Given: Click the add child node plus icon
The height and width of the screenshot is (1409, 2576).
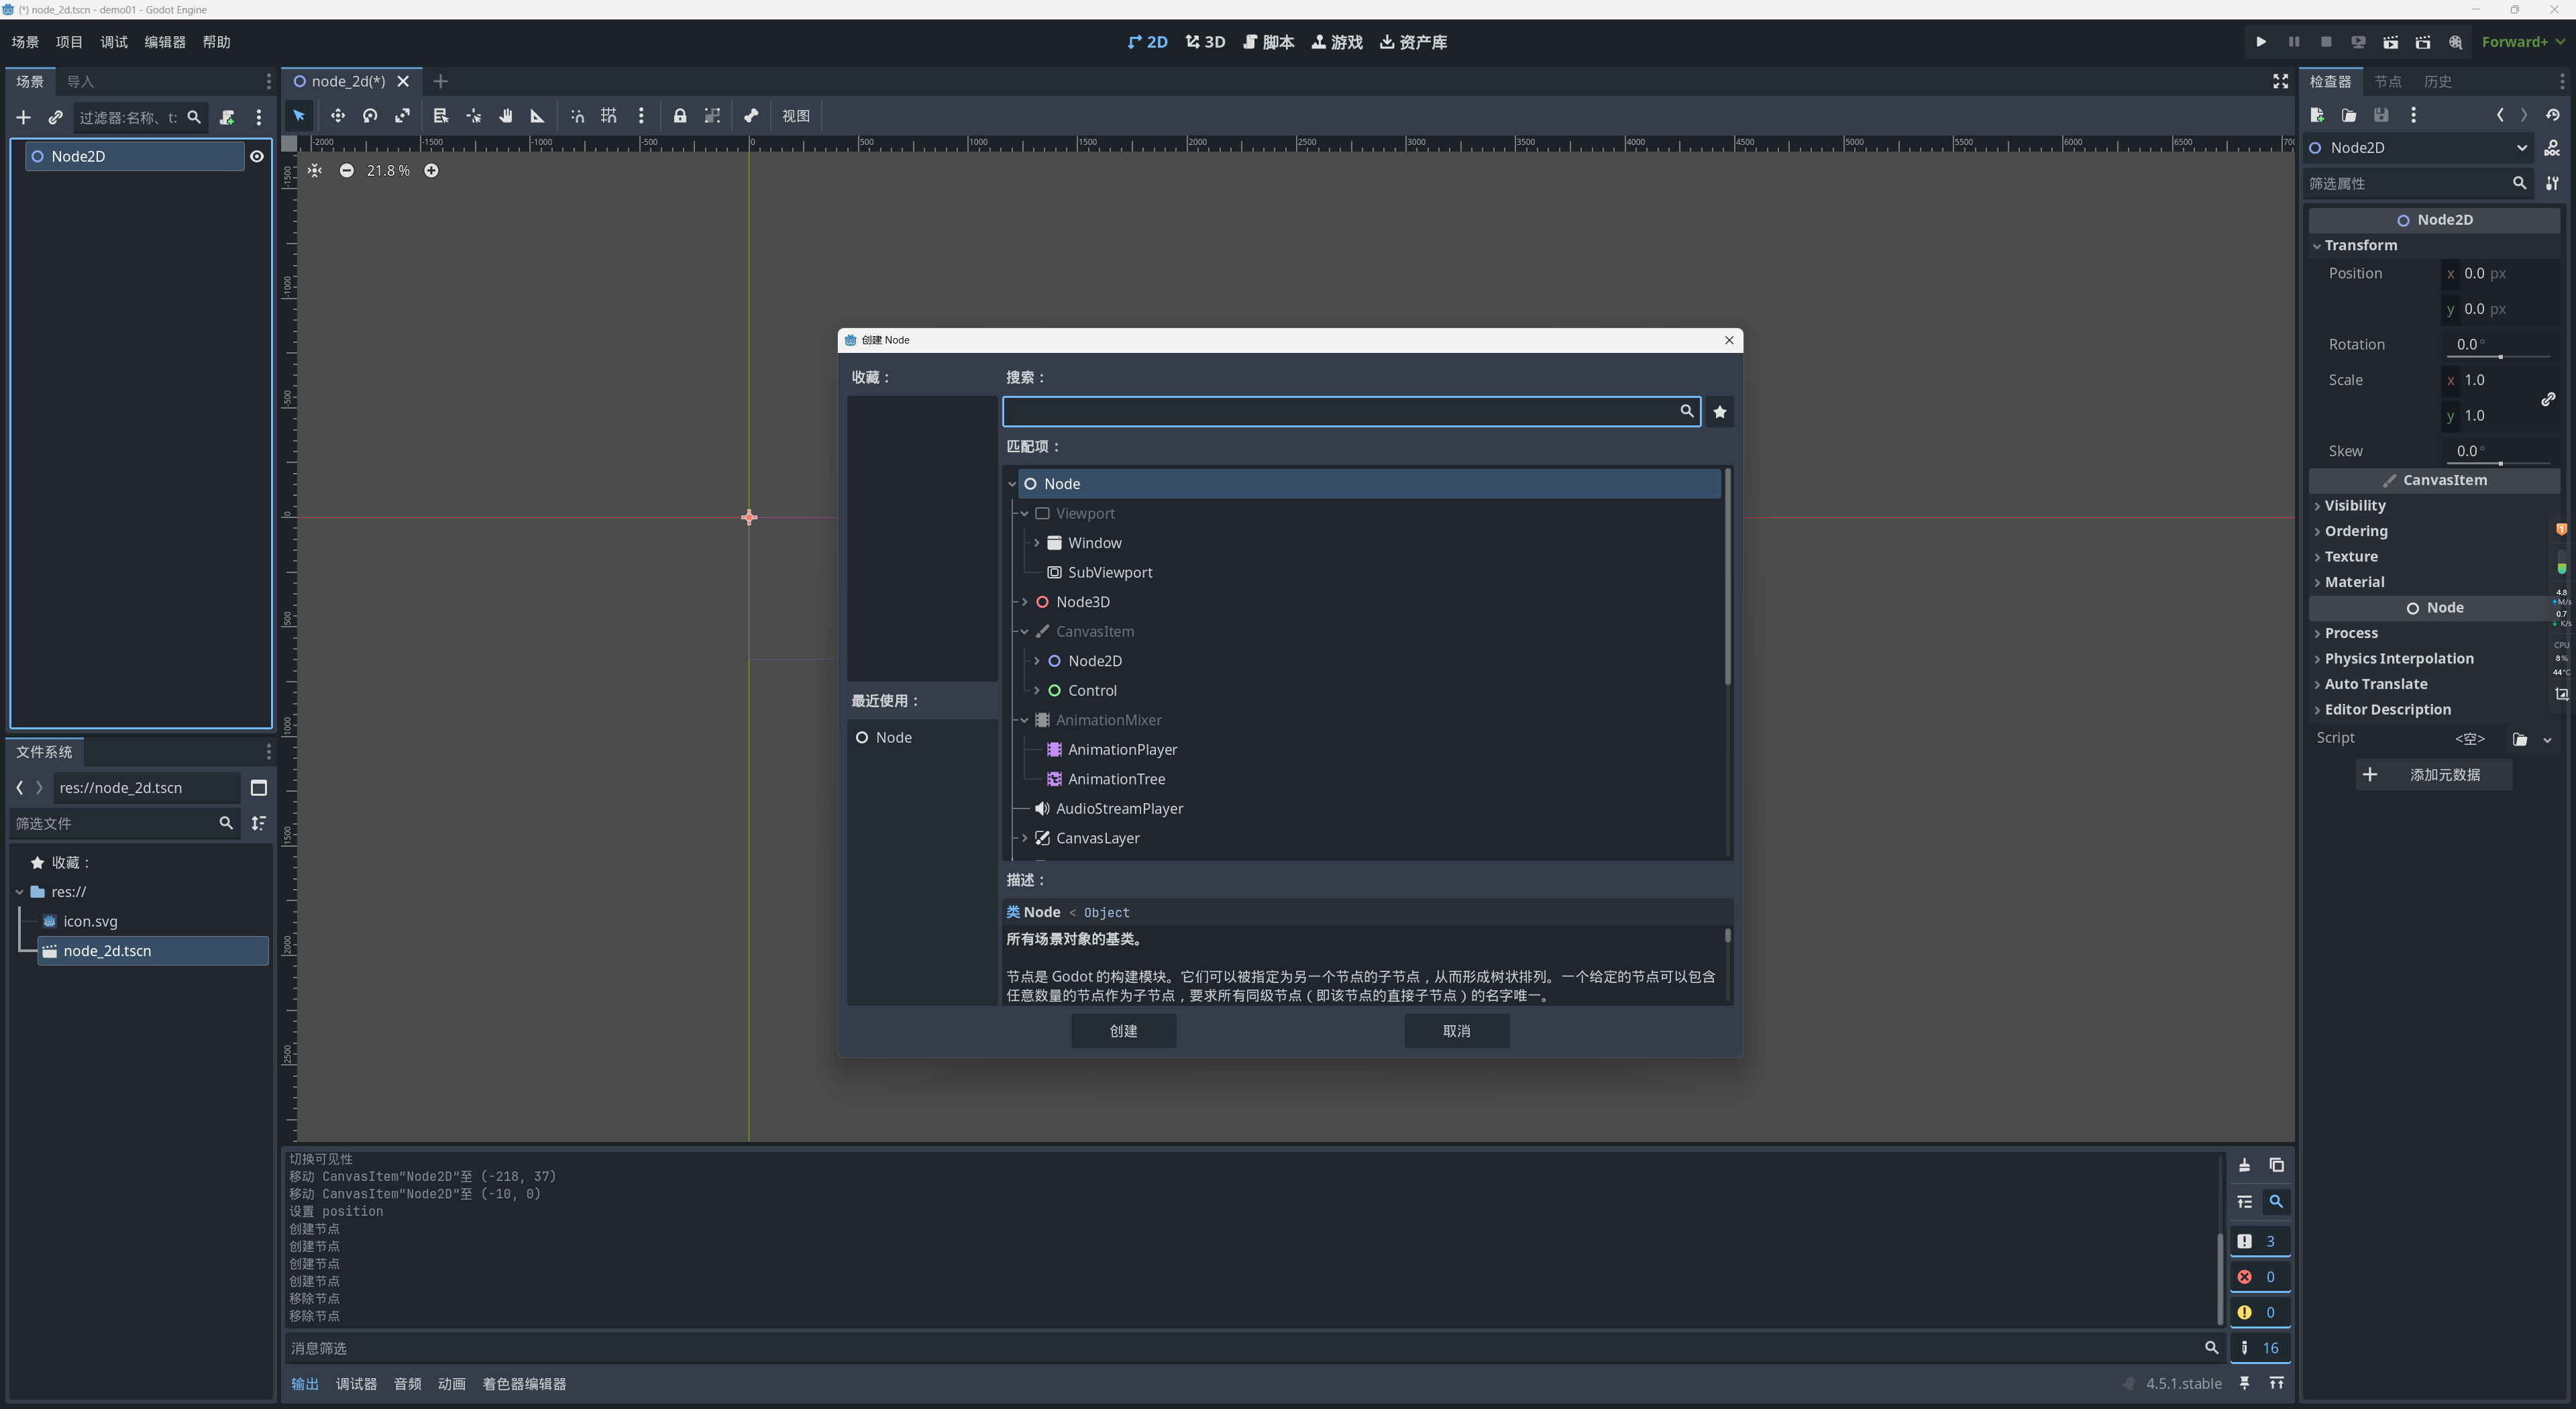Looking at the screenshot, I should pos(23,118).
